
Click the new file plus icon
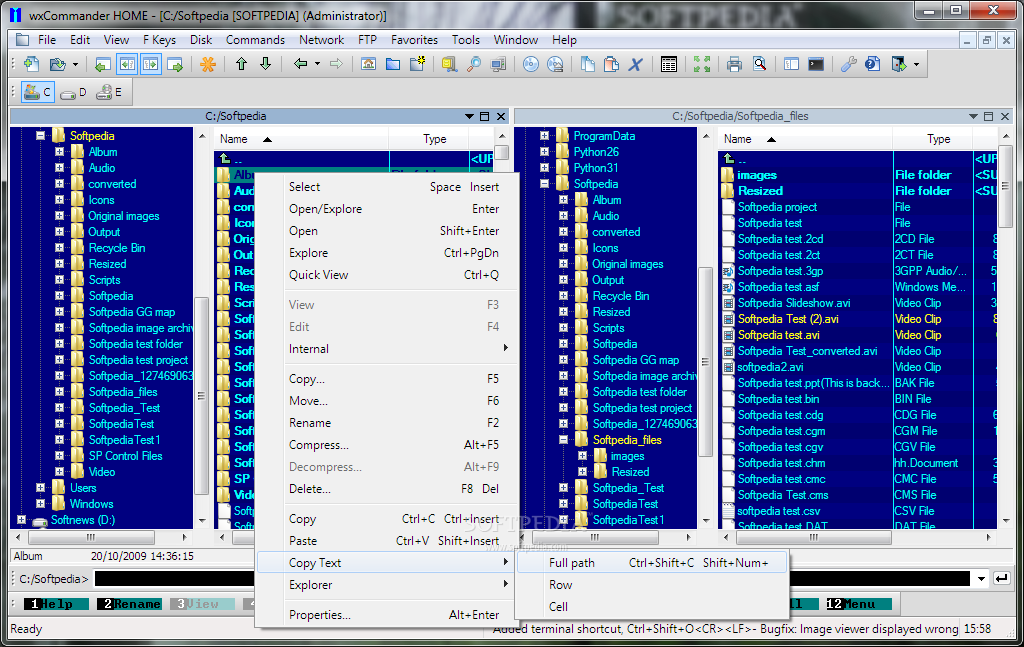click(31, 64)
